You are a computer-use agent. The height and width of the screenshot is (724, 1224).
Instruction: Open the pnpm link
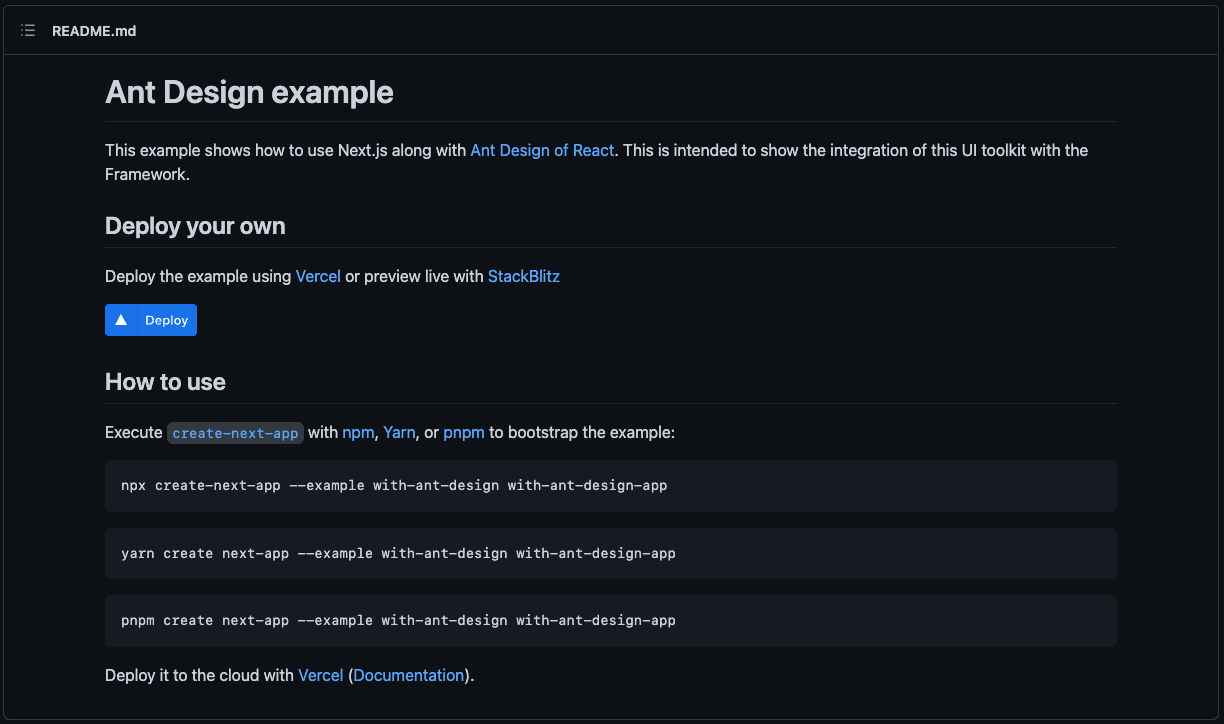coord(464,432)
